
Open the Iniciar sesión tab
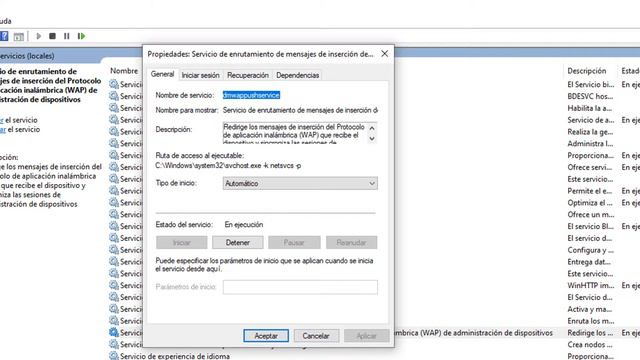[200, 75]
